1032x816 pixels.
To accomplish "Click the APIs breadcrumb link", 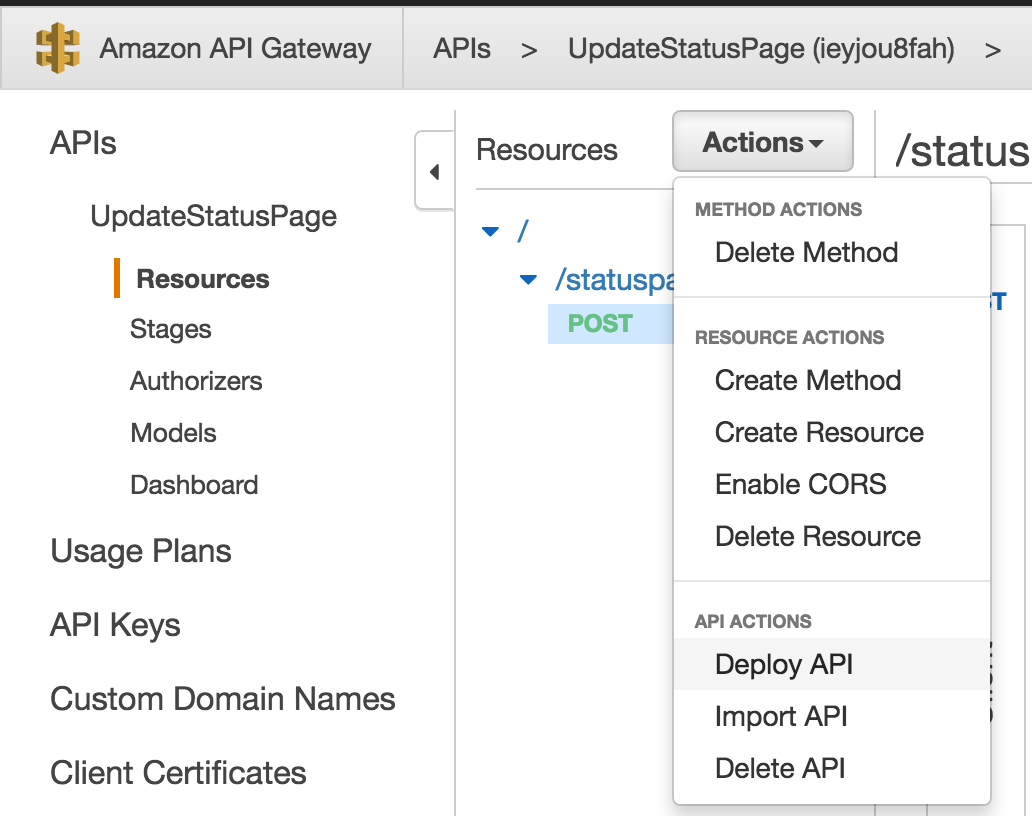I will (461, 49).
